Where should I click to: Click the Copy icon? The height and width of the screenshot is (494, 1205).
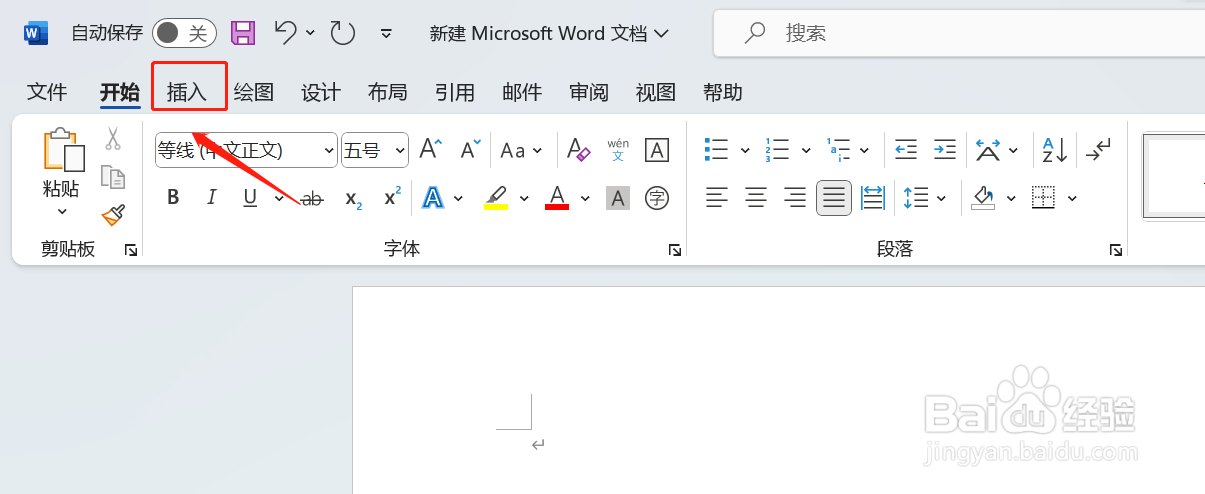pyautogui.click(x=113, y=178)
